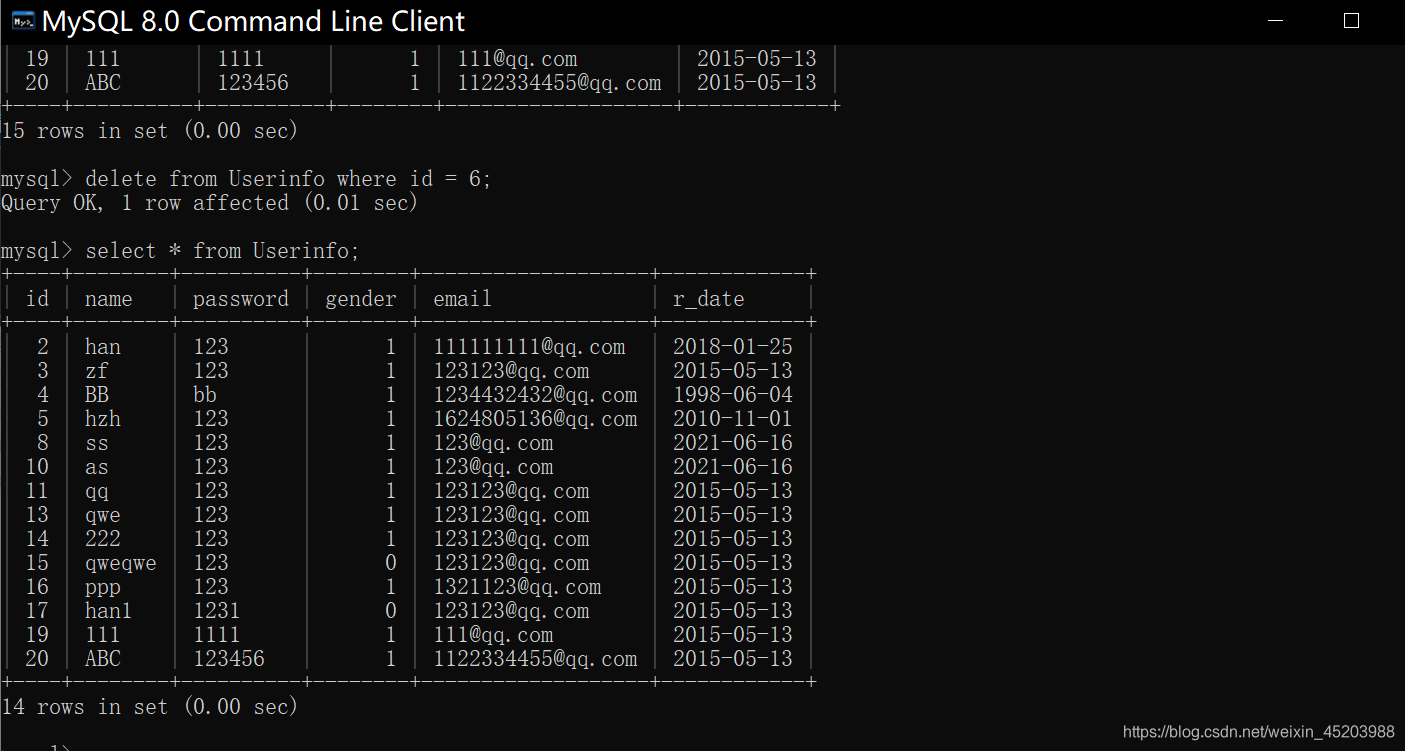1405x751 pixels.
Task: Click the "email" column header
Action: click(x=462, y=299)
